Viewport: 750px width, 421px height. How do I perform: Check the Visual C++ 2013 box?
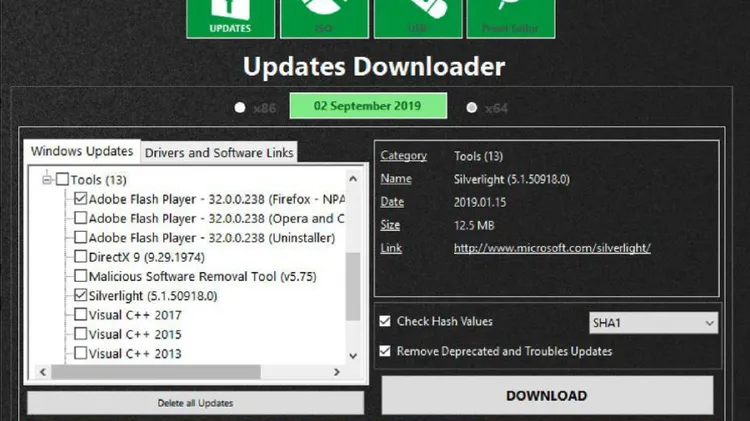click(x=80, y=353)
